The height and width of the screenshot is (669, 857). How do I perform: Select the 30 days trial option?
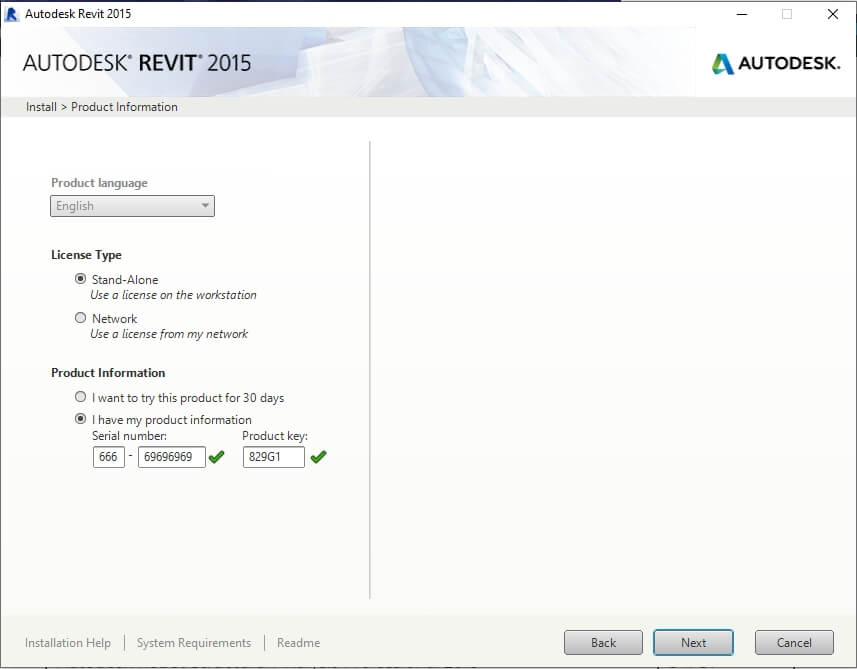point(81,398)
